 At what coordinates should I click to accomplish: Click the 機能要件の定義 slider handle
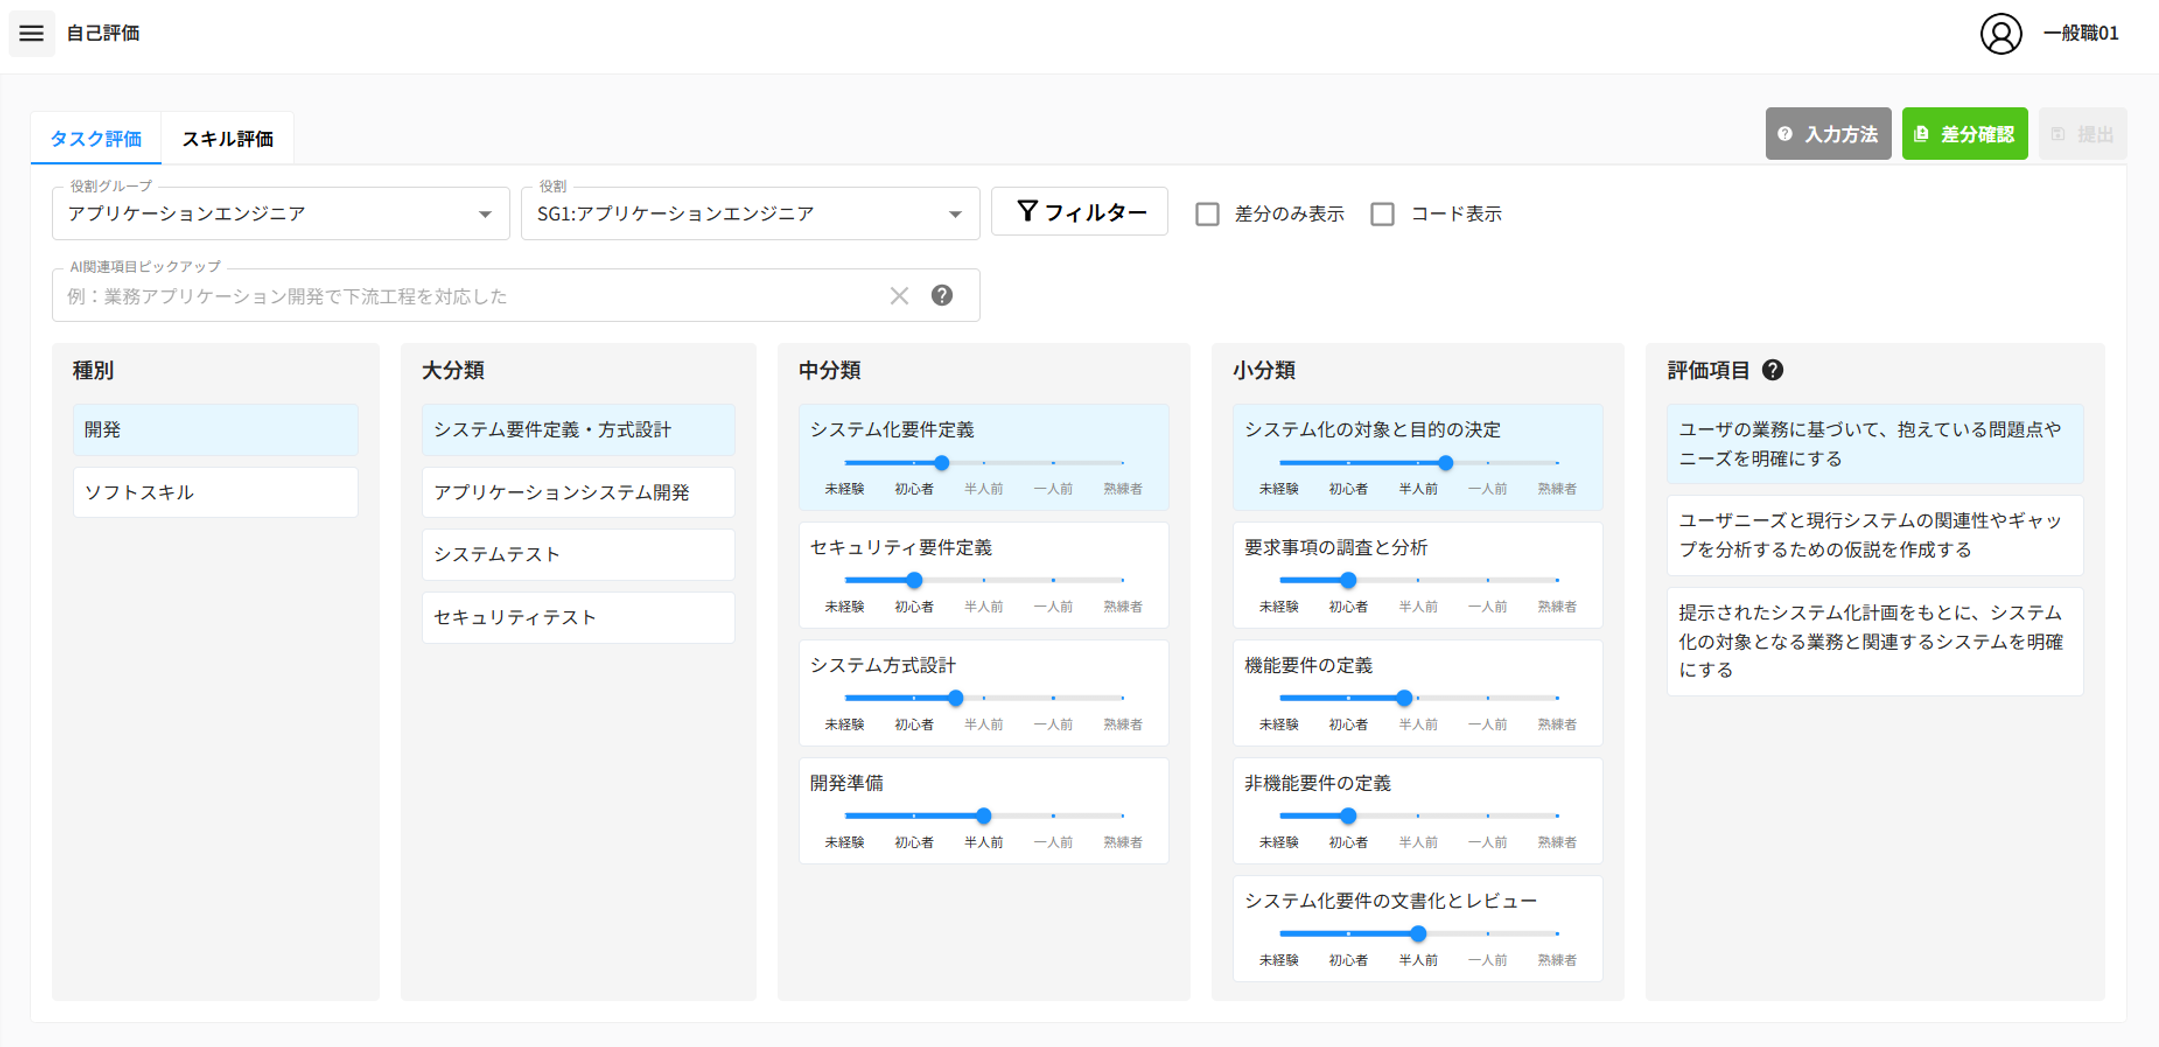pyautogui.click(x=1404, y=698)
